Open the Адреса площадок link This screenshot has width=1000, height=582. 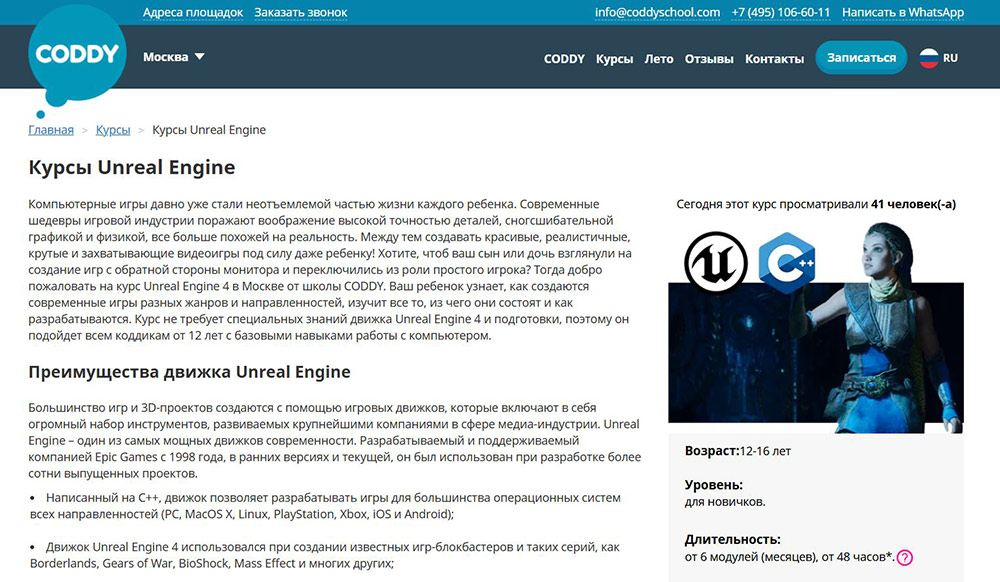194,12
